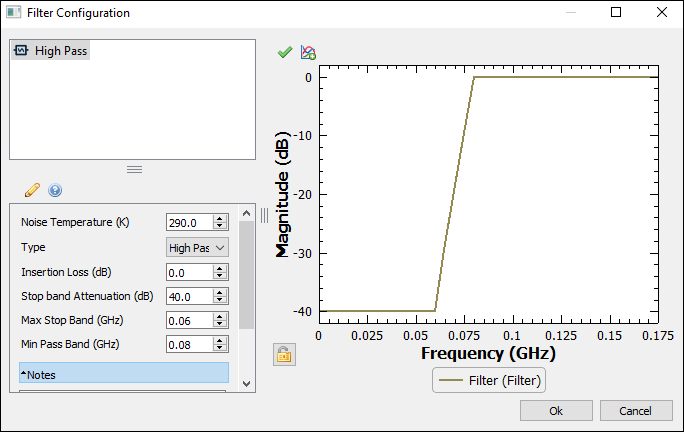Click the Noise Temperature input field

point(190,223)
